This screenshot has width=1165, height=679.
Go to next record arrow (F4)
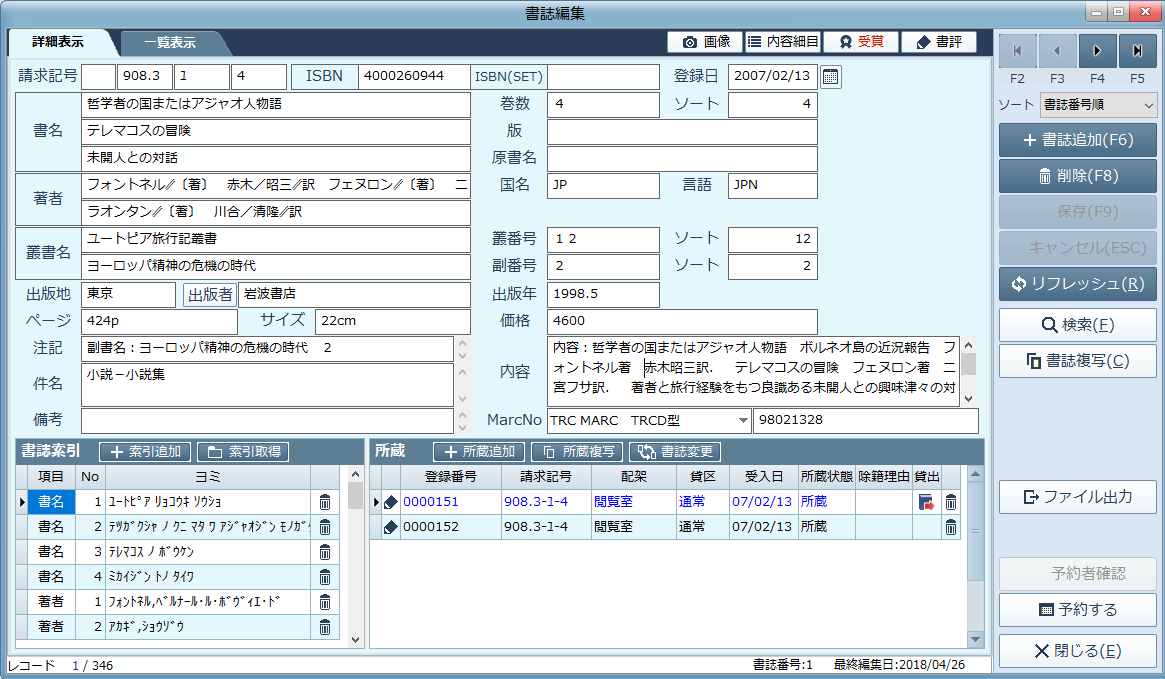1097,51
